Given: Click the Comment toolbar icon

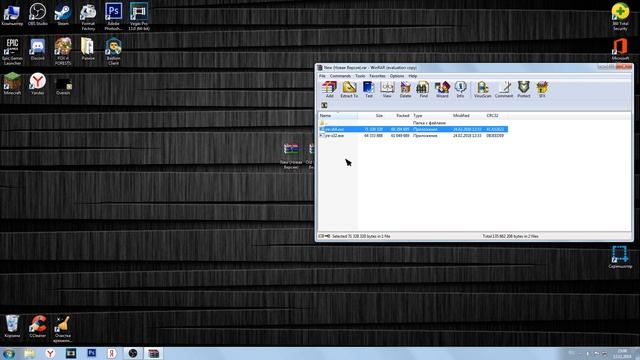Looking at the screenshot, I should point(504,89).
